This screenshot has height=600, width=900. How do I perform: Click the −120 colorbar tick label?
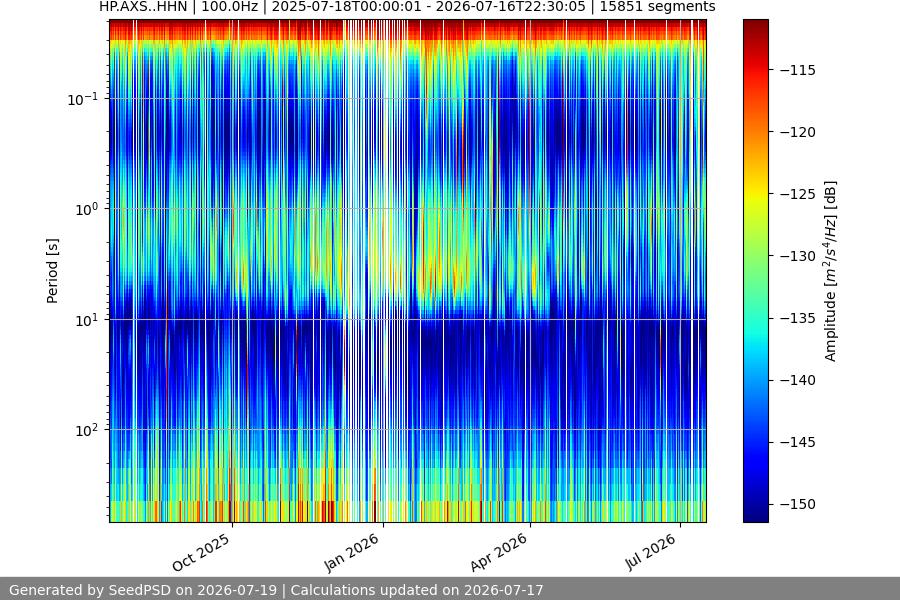pos(798,132)
